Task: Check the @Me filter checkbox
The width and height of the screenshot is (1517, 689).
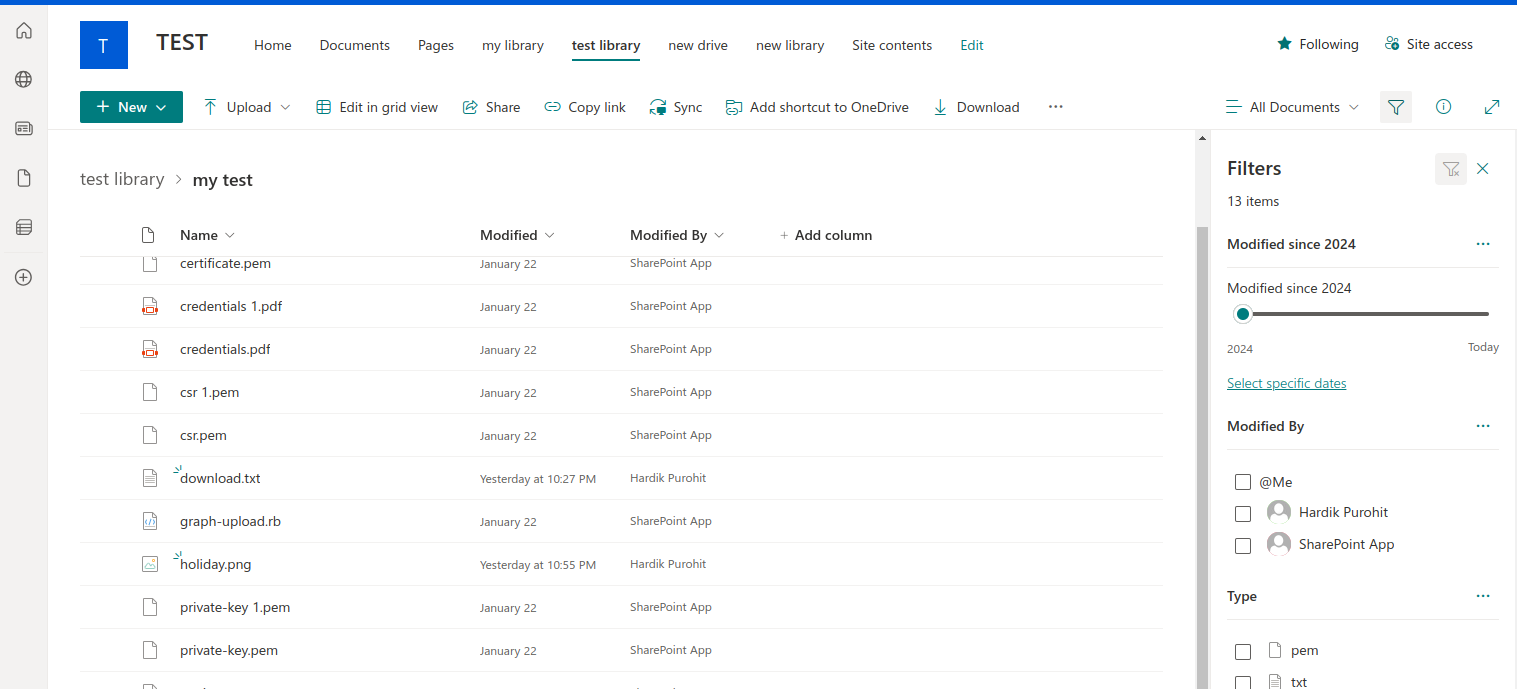Action: tap(1243, 481)
